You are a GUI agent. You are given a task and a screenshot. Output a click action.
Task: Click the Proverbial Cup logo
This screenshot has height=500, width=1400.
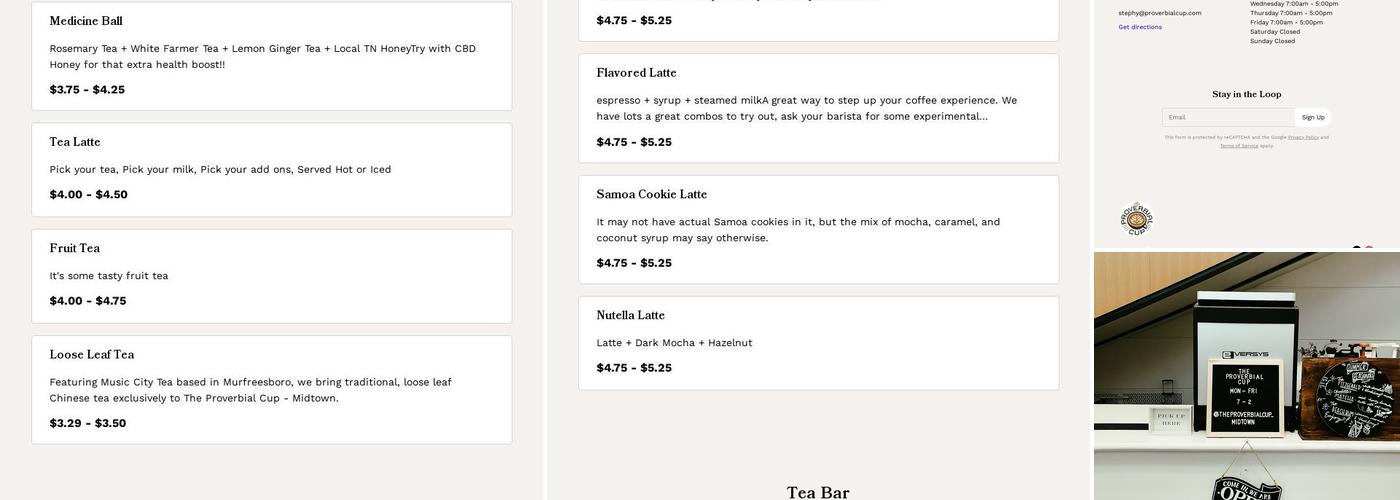pyautogui.click(x=1136, y=219)
